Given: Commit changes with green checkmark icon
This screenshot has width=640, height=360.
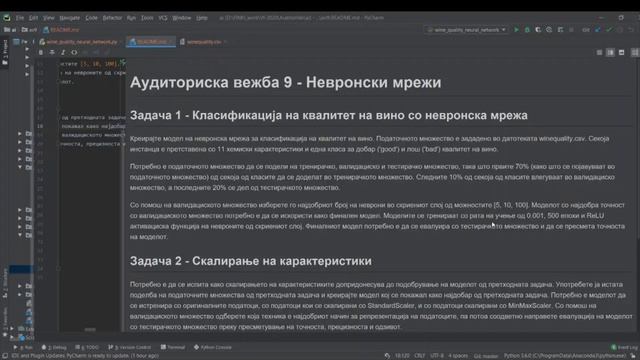Looking at the screenshot, I should coord(609,30).
